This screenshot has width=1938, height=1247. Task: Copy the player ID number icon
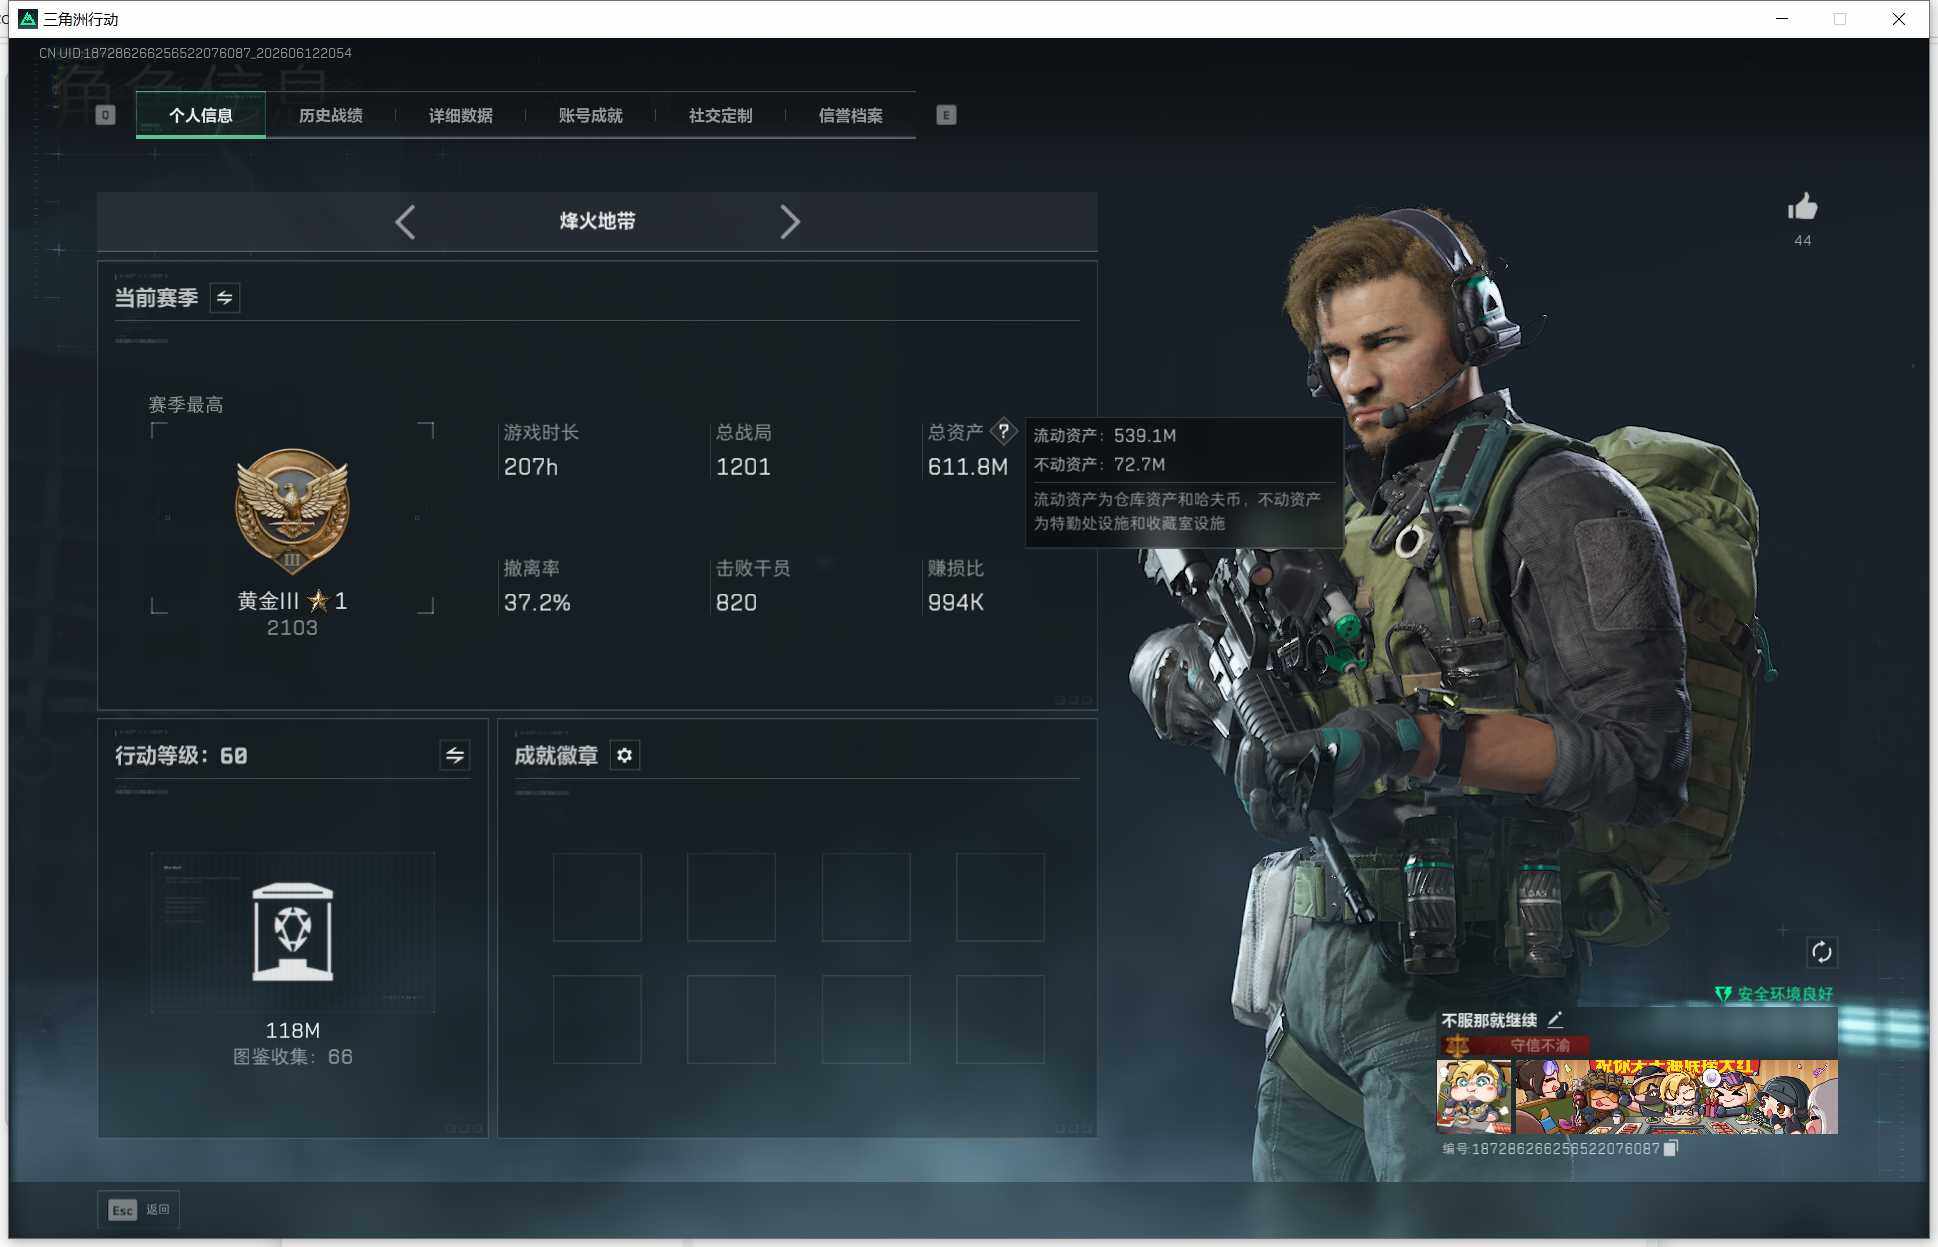[1671, 1148]
